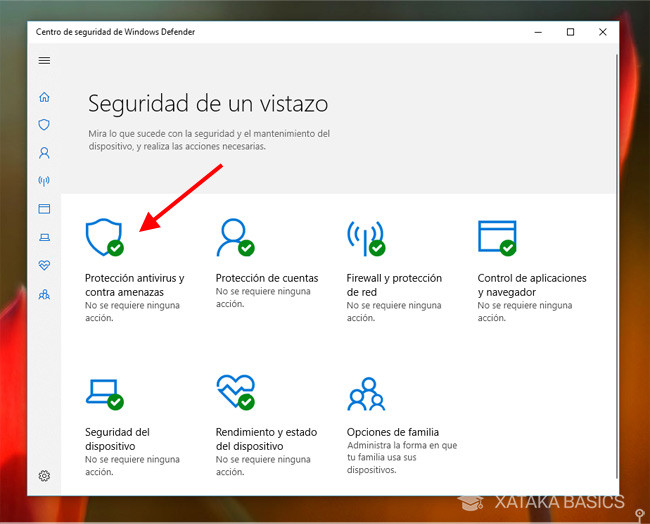The image size is (650, 524).
Task: Open app and browser control sidebar icon
Action: point(44,209)
